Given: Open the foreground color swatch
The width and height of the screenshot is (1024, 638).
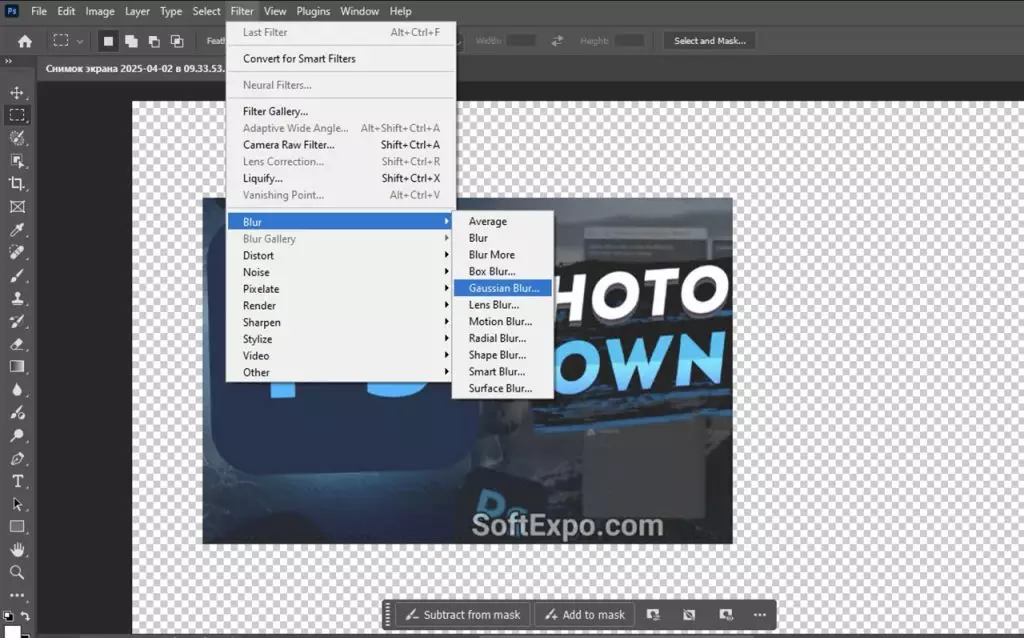Looking at the screenshot, I should 14,631.
